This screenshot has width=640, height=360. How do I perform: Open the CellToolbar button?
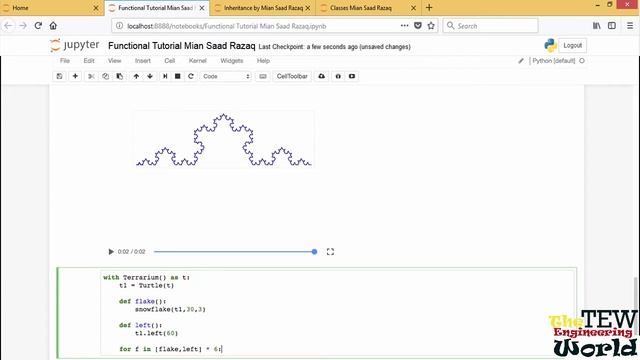pos(292,76)
